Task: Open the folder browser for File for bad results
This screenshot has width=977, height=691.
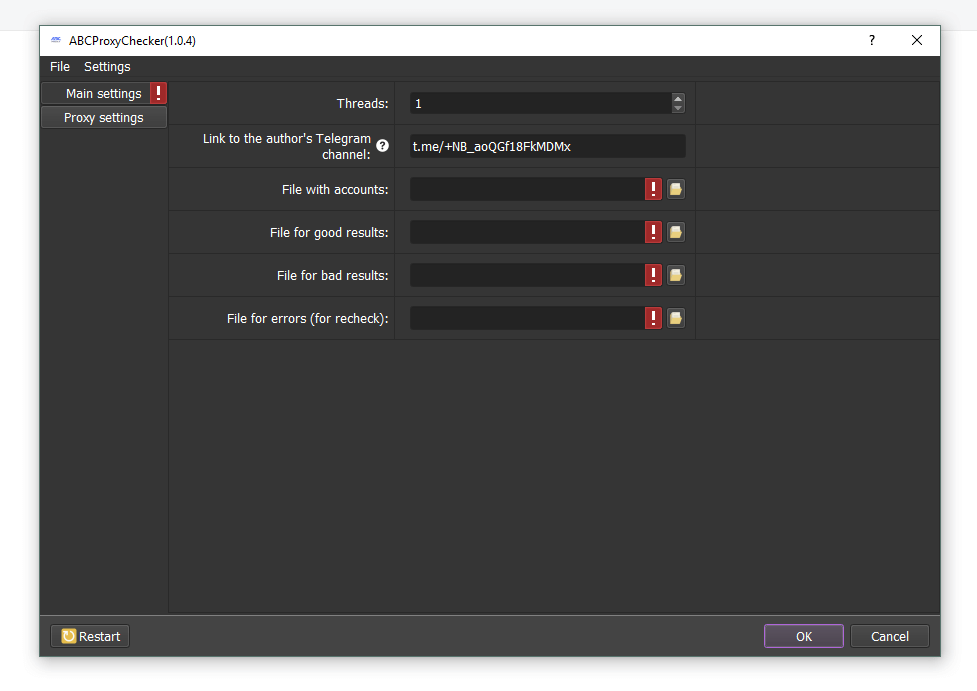Action: [x=675, y=275]
